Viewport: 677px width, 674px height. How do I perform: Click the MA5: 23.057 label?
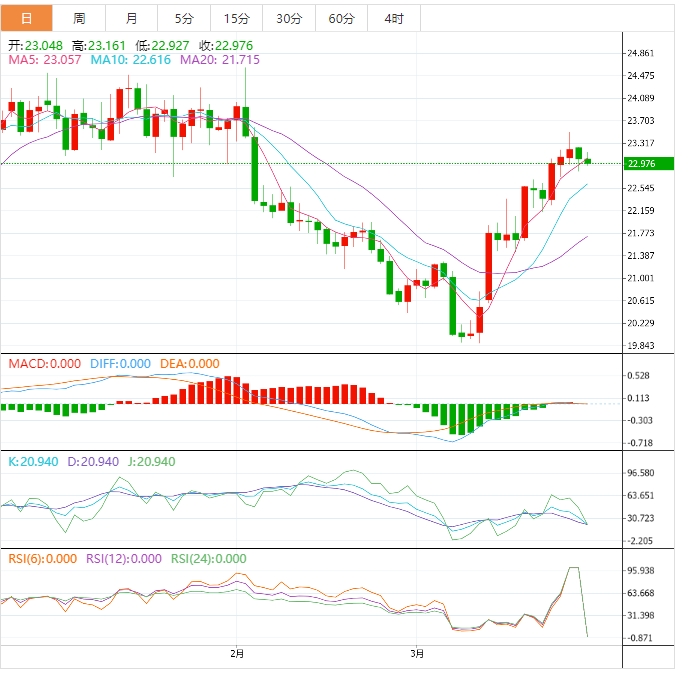[x=44, y=60]
